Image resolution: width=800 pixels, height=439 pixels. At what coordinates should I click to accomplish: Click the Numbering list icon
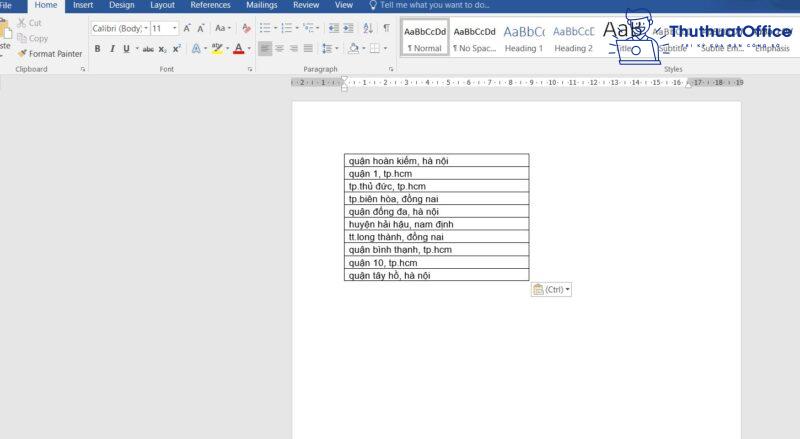click(x=287, y=28)
